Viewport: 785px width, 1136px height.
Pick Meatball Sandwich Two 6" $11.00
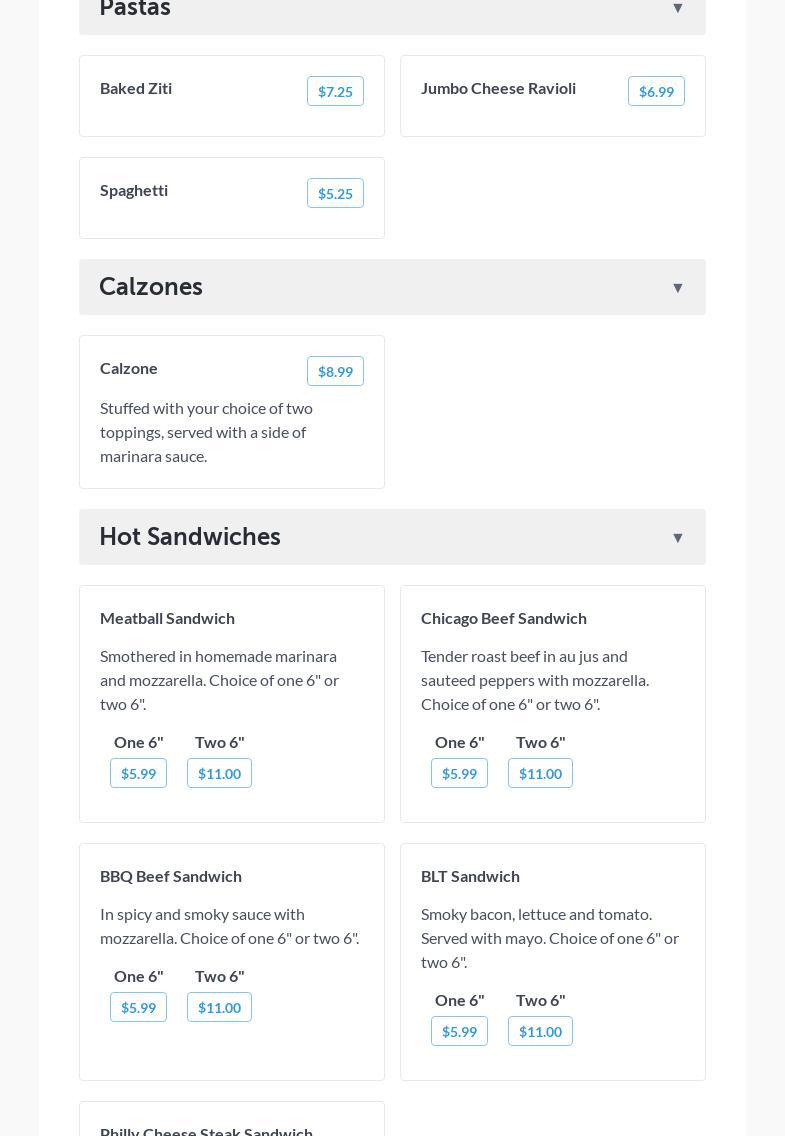coord(219,774)
